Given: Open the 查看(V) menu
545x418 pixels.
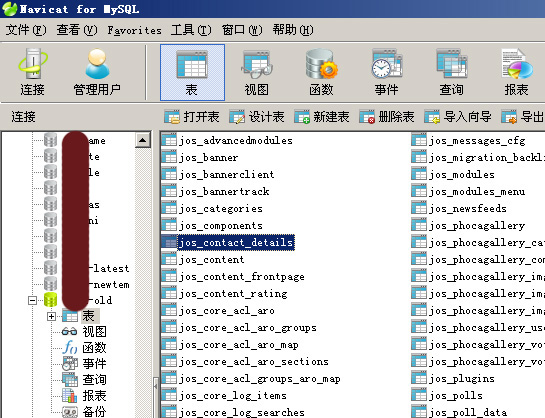Looking at the screenshot, I should [77, 30].
